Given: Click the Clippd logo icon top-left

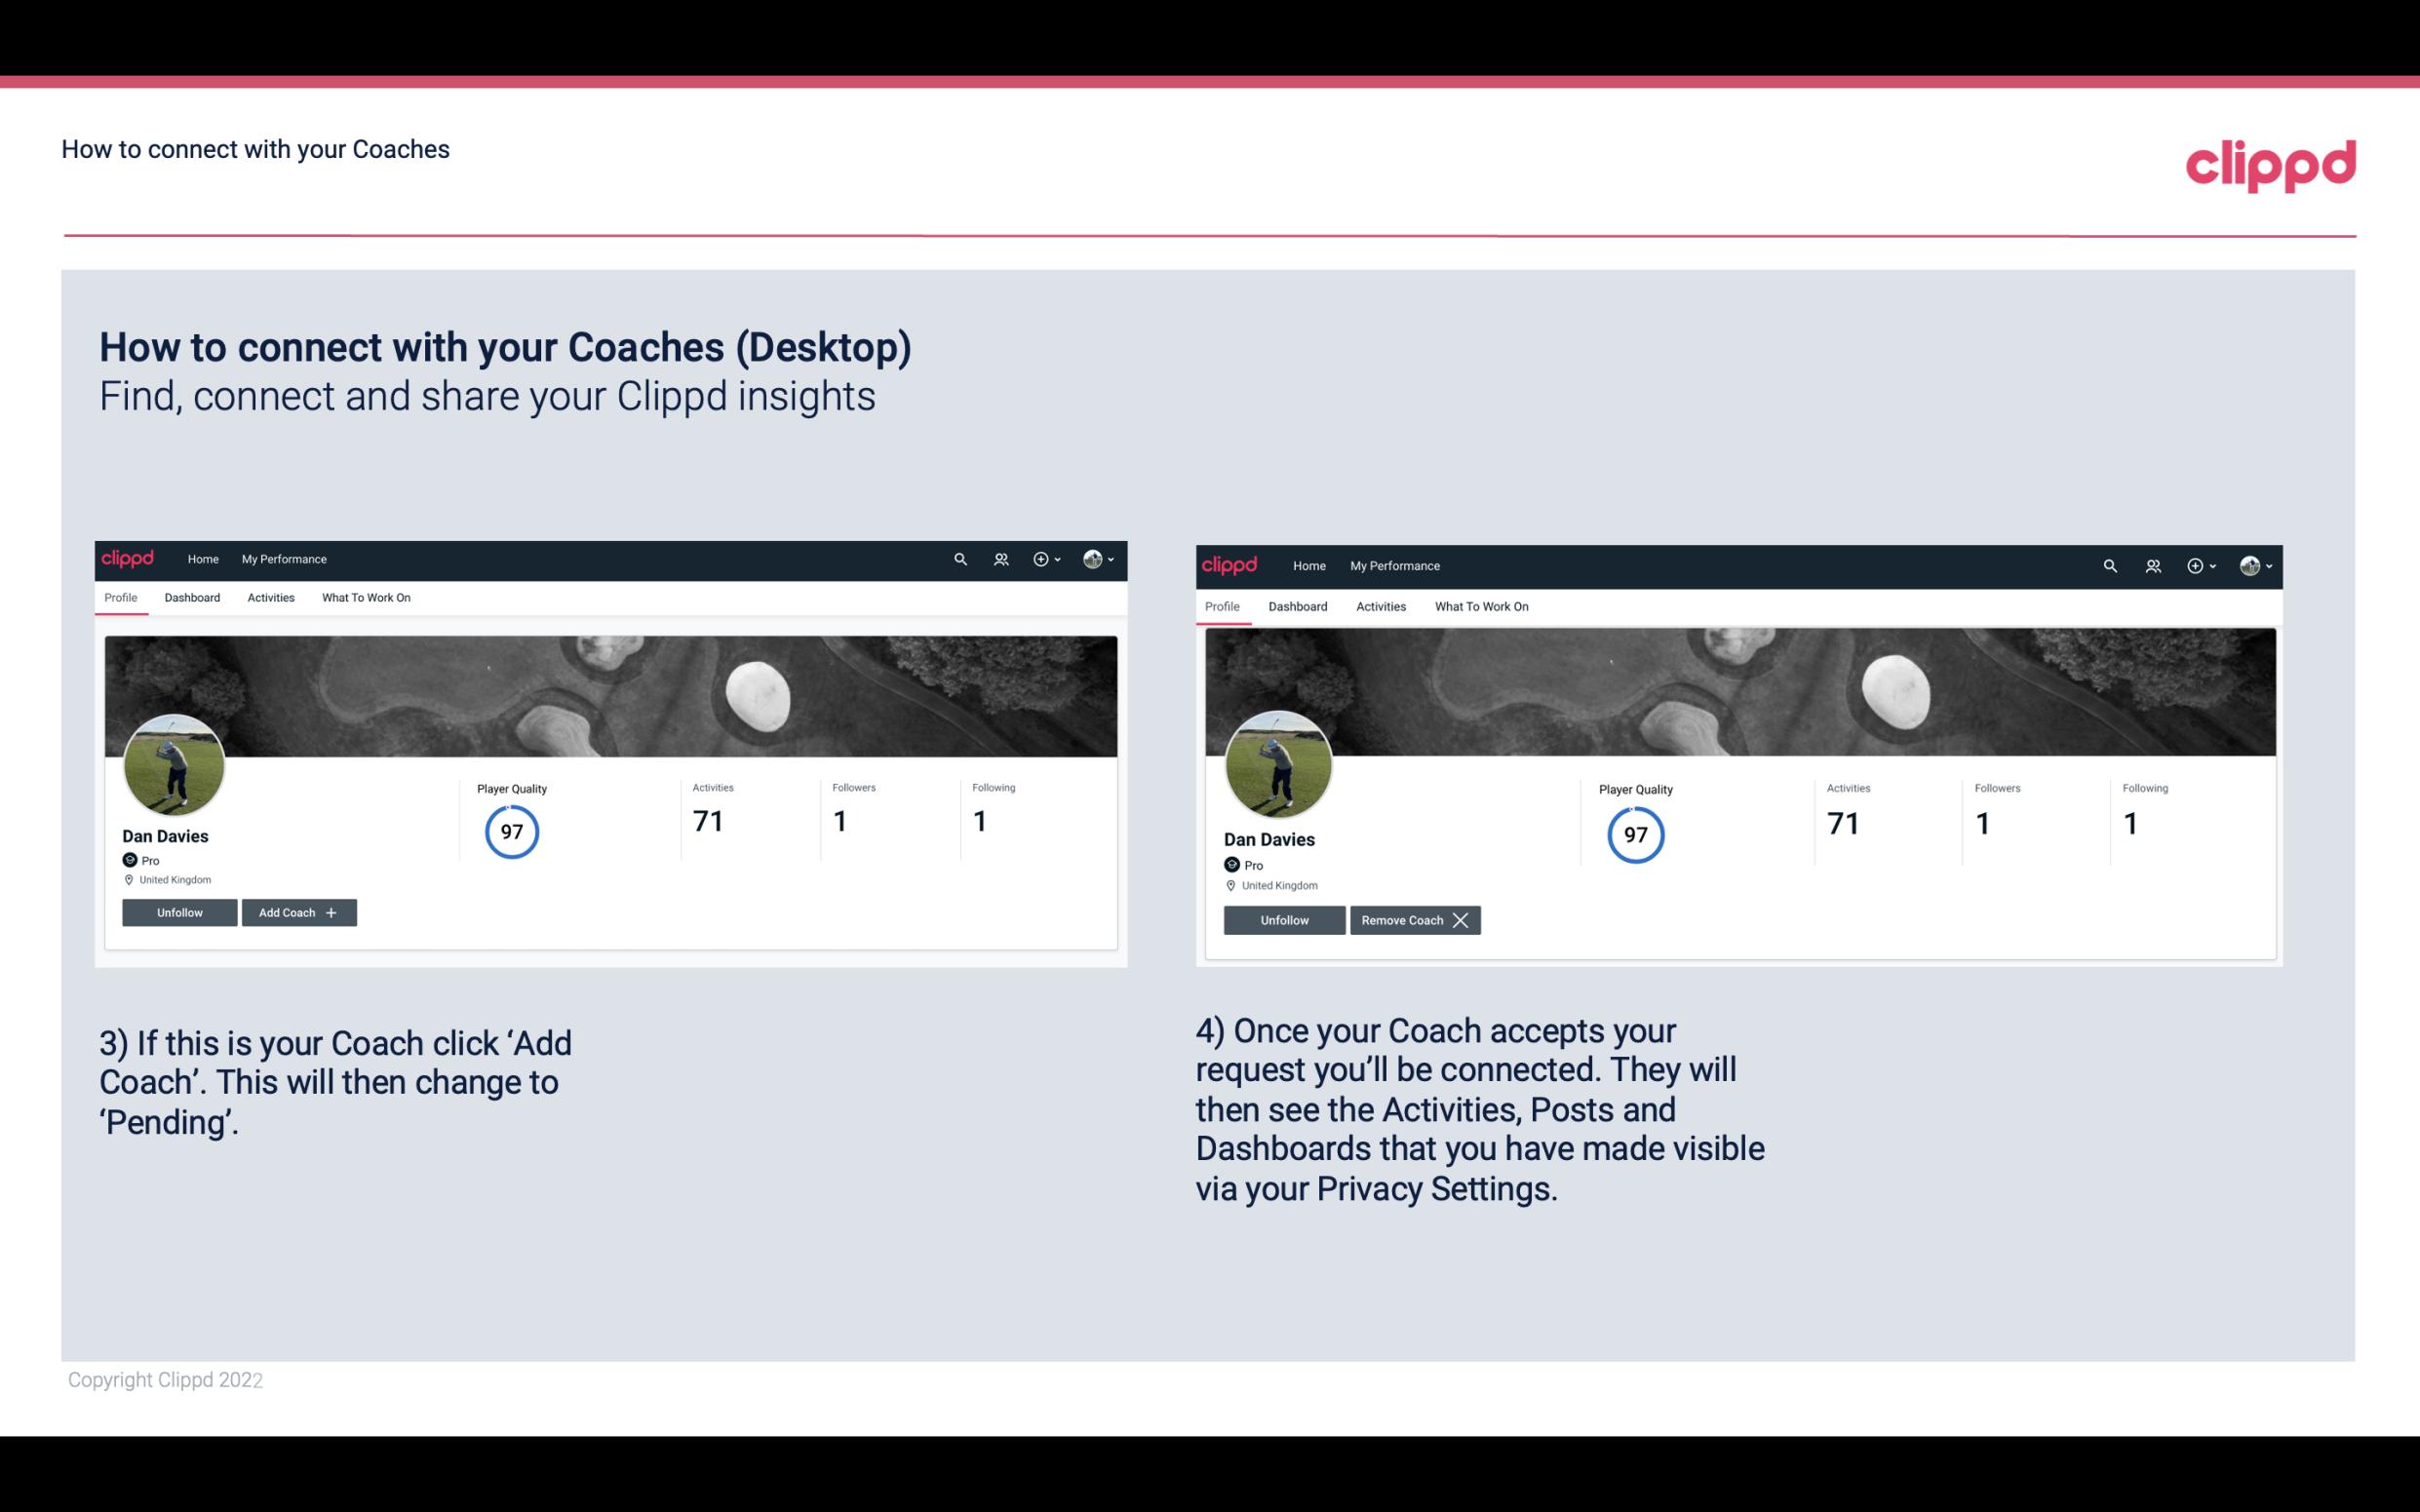Looking at the screenshot, I should pos(133,558).
